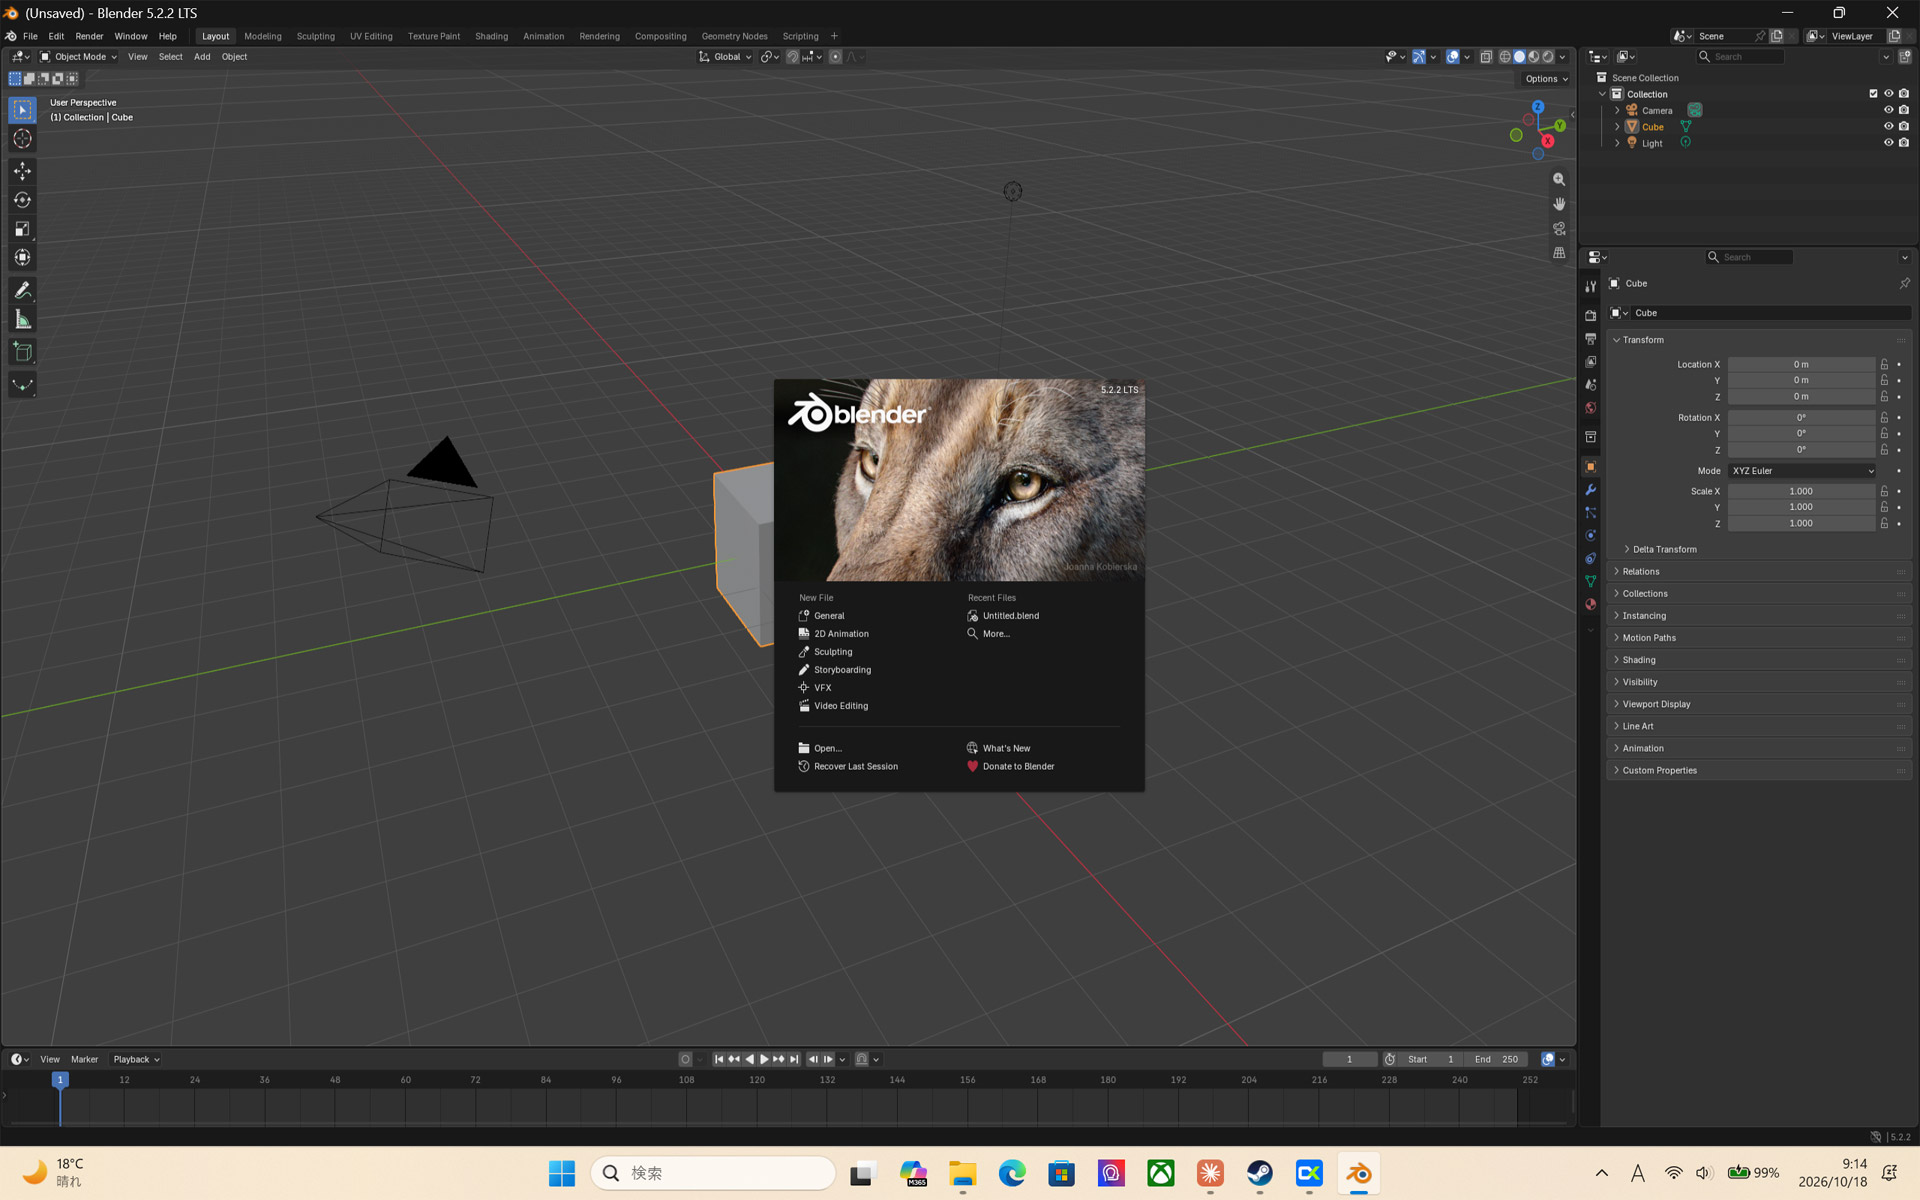Select the Transform tool

tap(22, 258)
